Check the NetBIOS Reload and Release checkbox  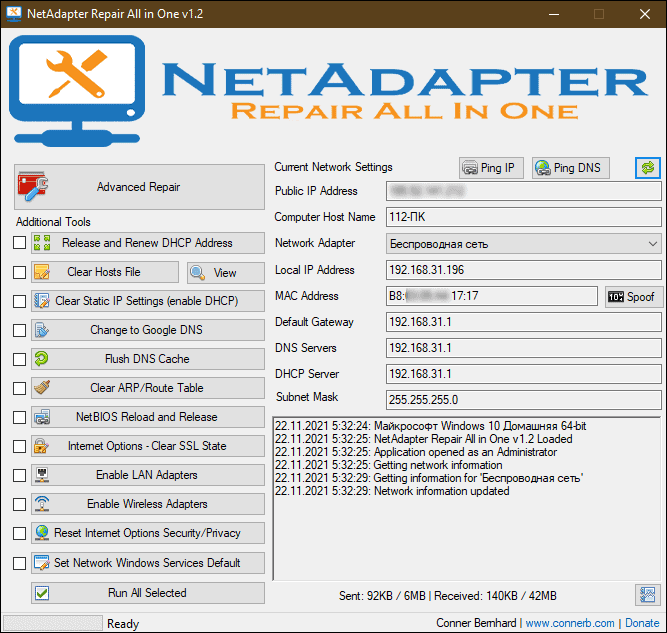20,417
